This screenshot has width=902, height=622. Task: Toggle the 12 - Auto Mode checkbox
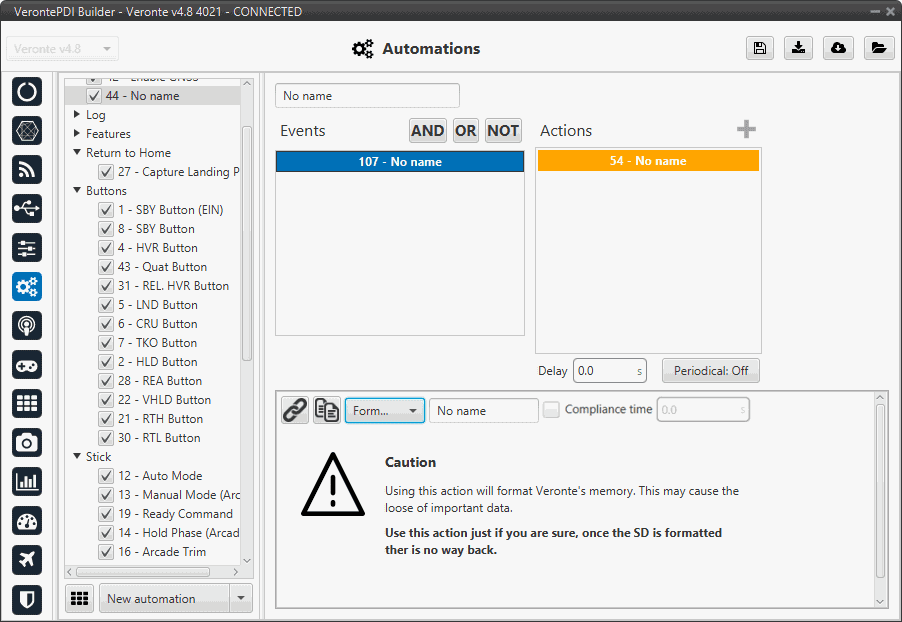click(105, 476)
